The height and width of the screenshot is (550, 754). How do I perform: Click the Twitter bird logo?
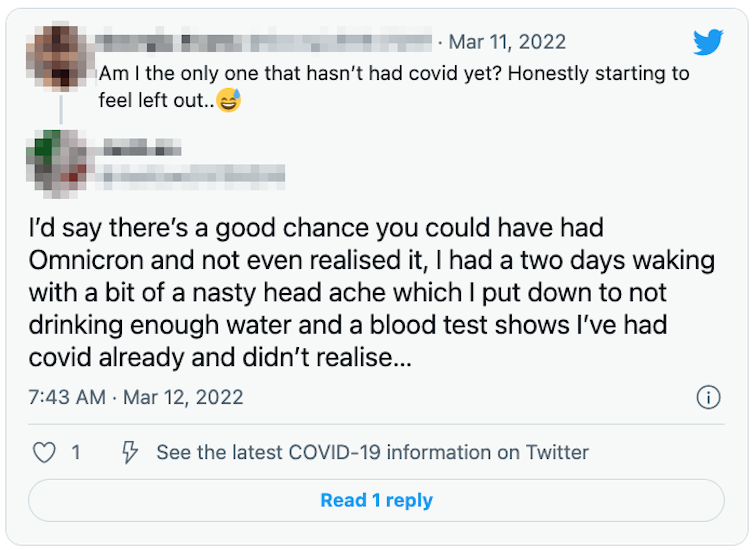707,42
